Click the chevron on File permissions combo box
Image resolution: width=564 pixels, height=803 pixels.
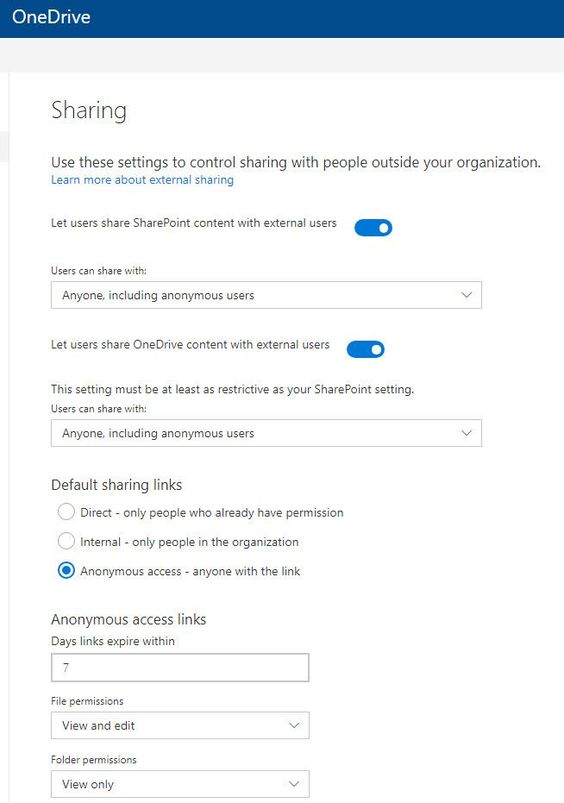pos(294,725)
